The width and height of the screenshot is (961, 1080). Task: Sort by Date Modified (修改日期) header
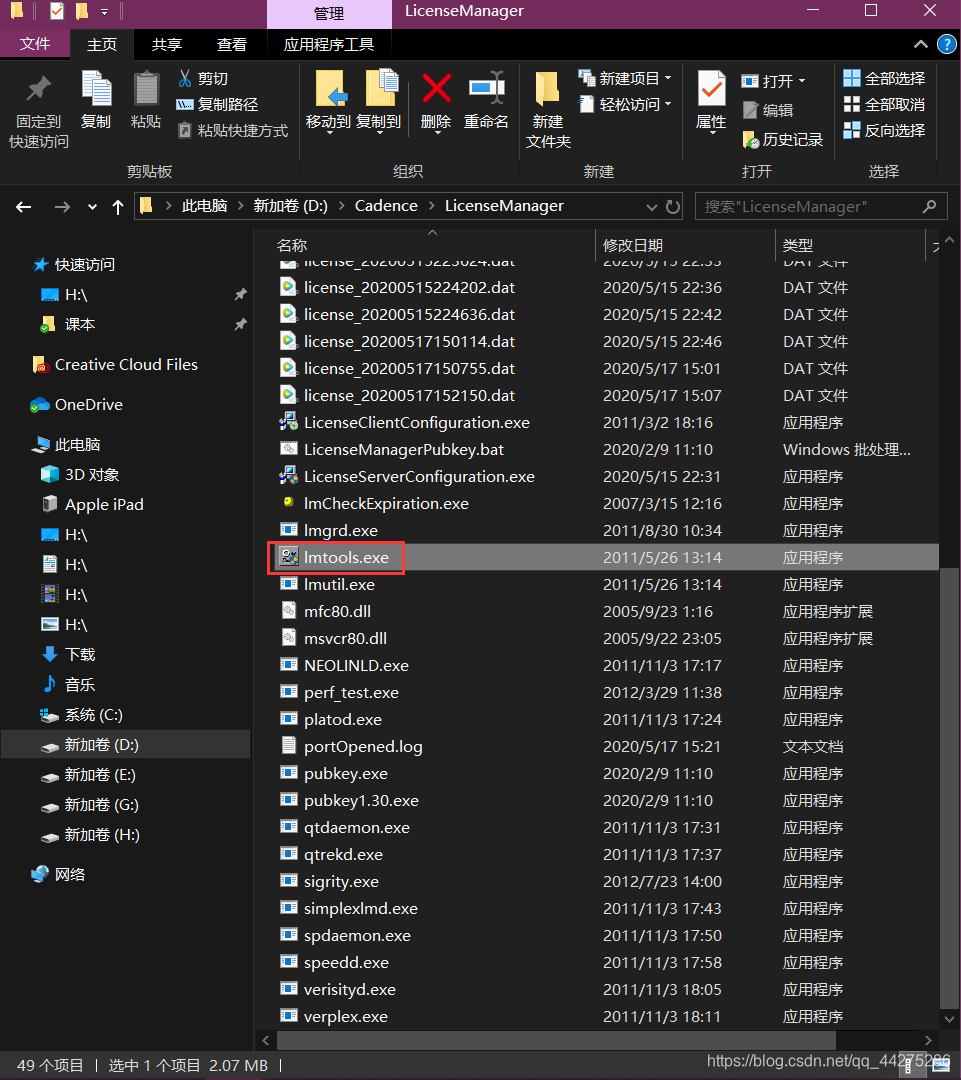click(x=632, y=245)
